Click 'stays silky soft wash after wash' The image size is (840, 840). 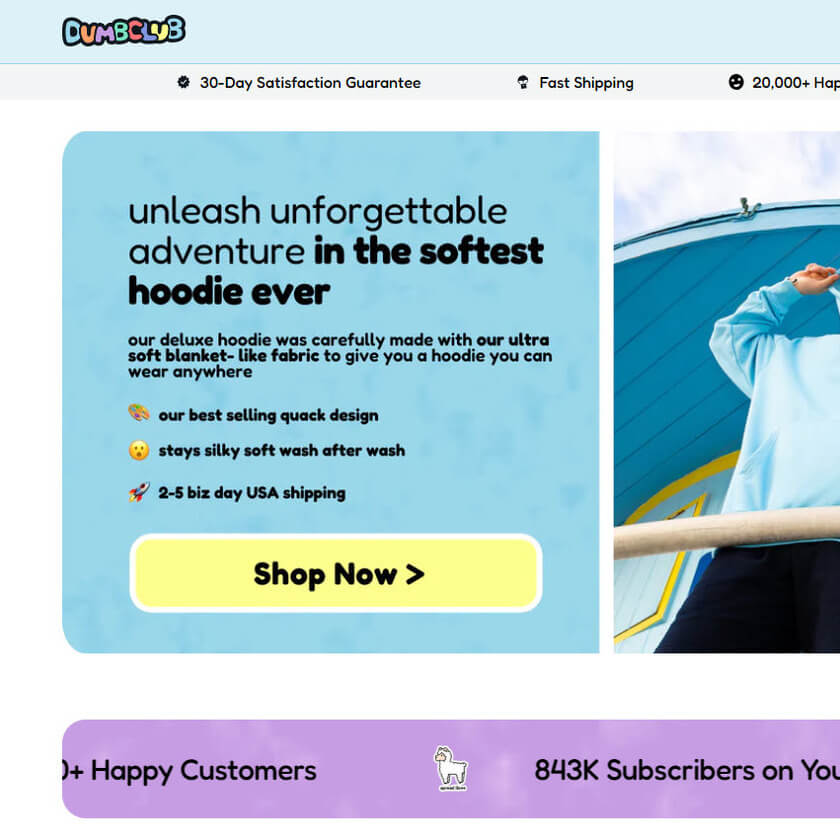[282, 451]
